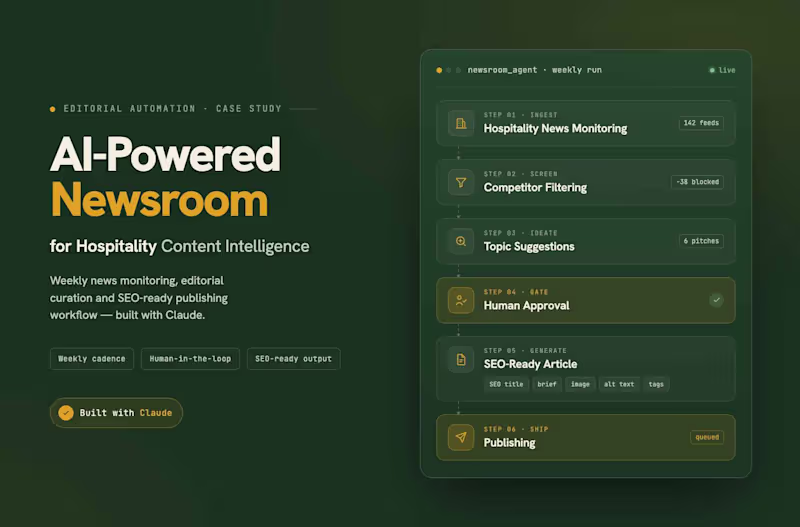Click the STEP 06 · SHIP label
This screenshot has width=800, height=527.
[516, 429]
